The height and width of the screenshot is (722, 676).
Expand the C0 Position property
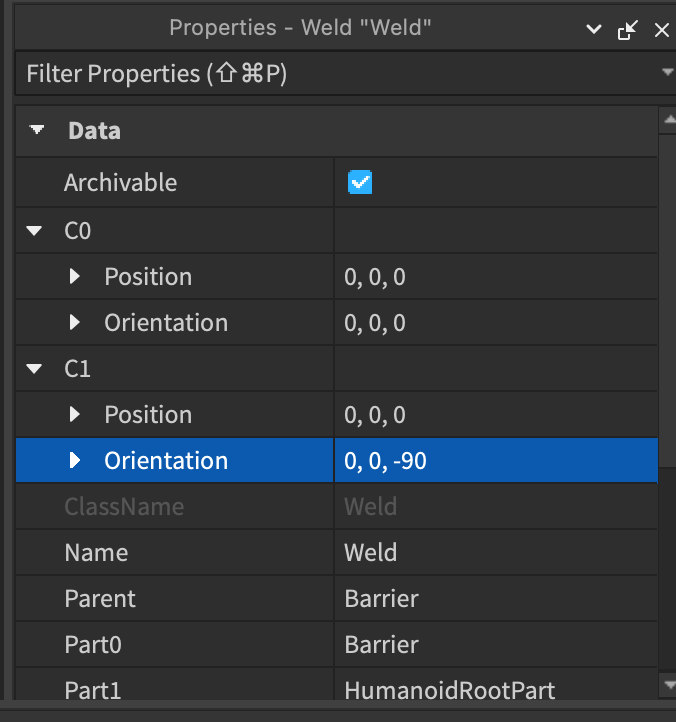[x=75, y=277]
